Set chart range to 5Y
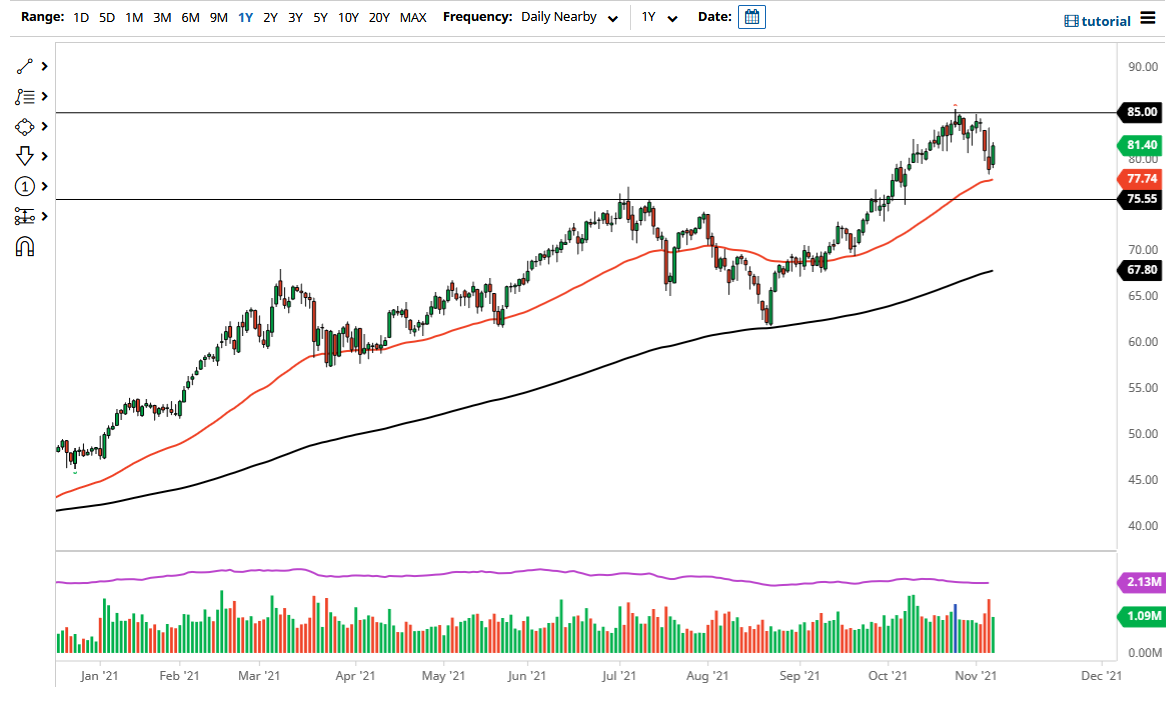This screenshot has height=706, width=1172. click(320, 17)
